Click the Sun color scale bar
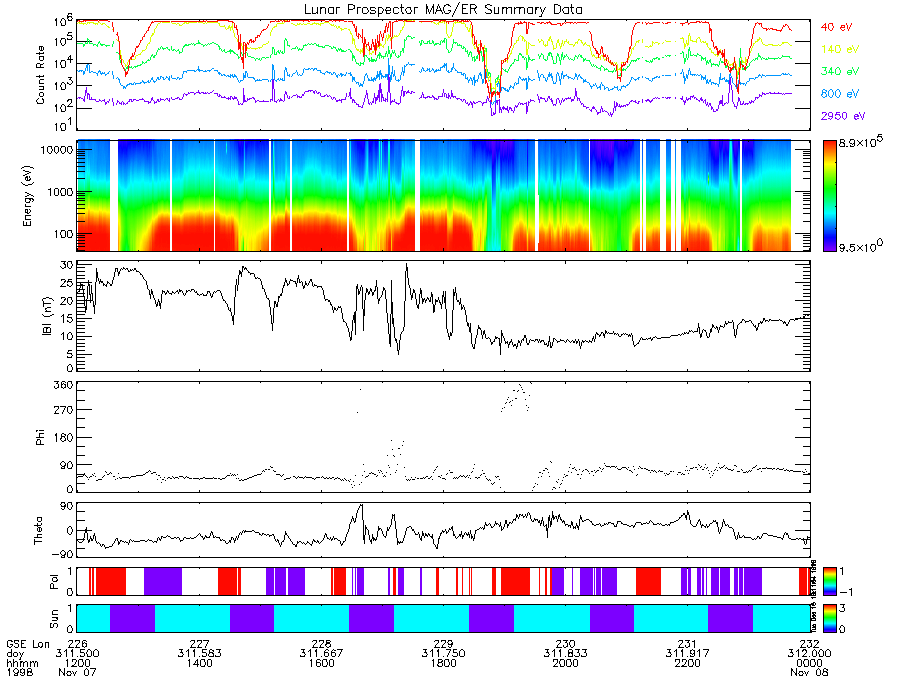The image size is (900, 700). tap(829, 619)
